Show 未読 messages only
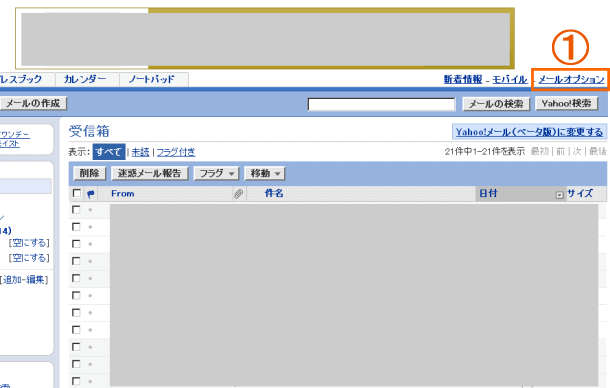Screen dimensions: 610x388 click(x=140, y=152)
